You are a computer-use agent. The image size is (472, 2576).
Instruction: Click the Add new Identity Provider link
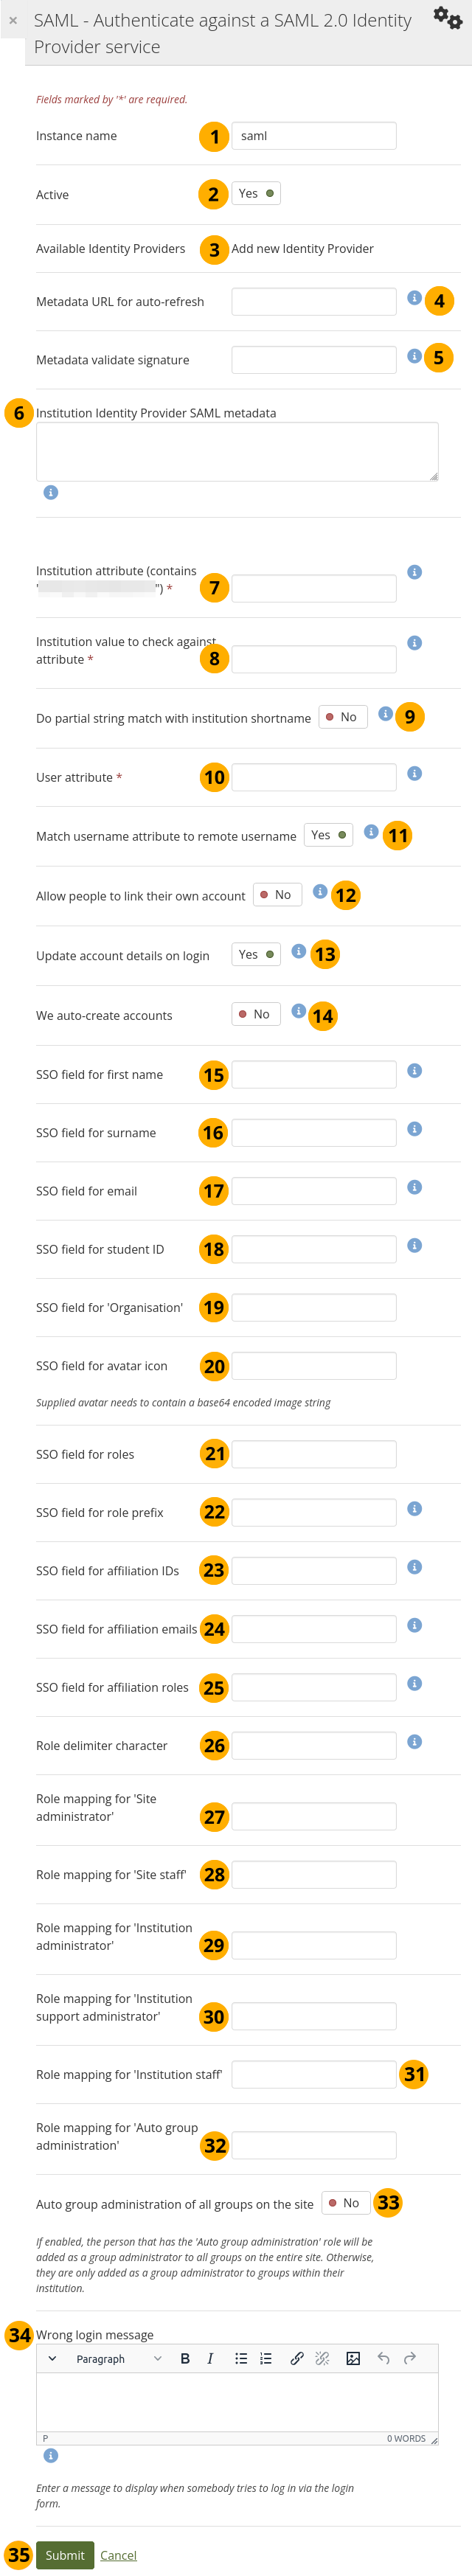302,248
